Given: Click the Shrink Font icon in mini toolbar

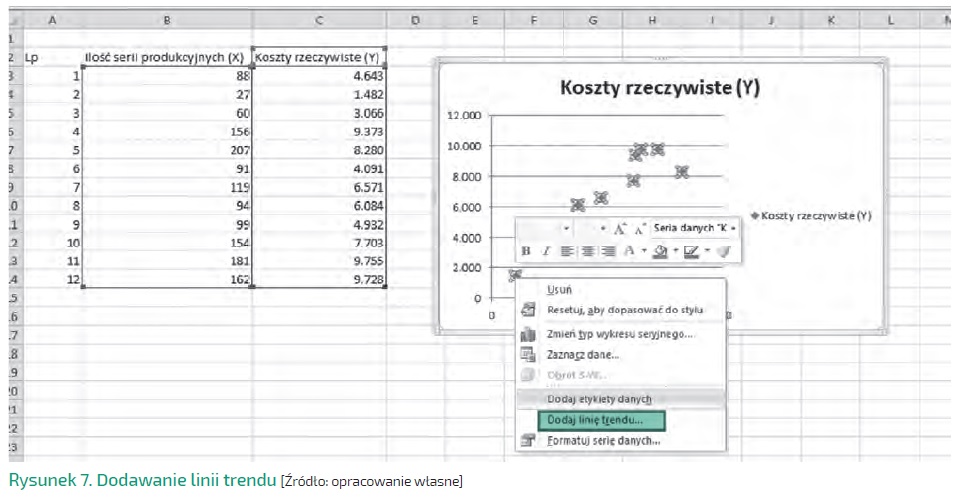Looking at the screenshot, I should (x=640, y=229).
